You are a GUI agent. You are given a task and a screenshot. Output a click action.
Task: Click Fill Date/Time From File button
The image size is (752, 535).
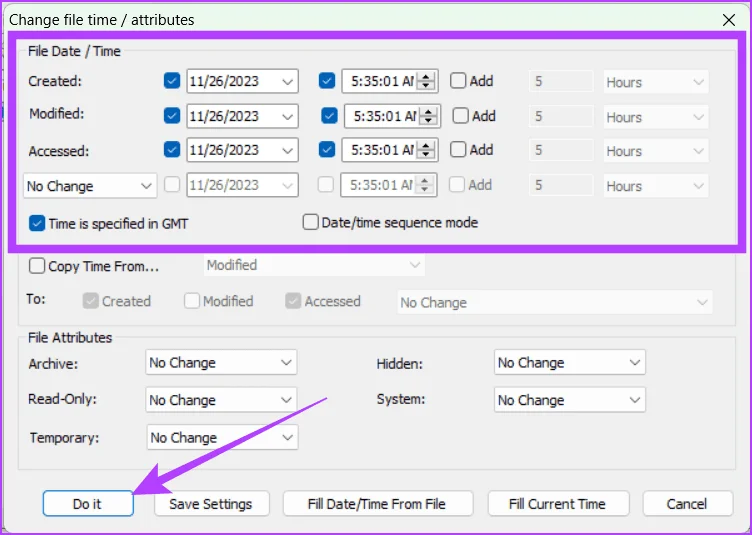[x=377, y=503]
